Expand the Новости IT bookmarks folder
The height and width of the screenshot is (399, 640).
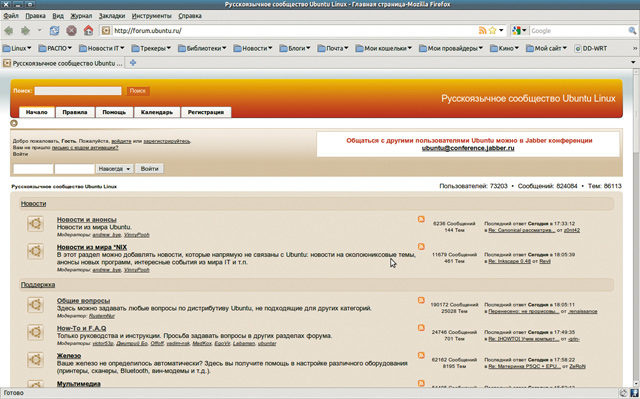(102, 49)
